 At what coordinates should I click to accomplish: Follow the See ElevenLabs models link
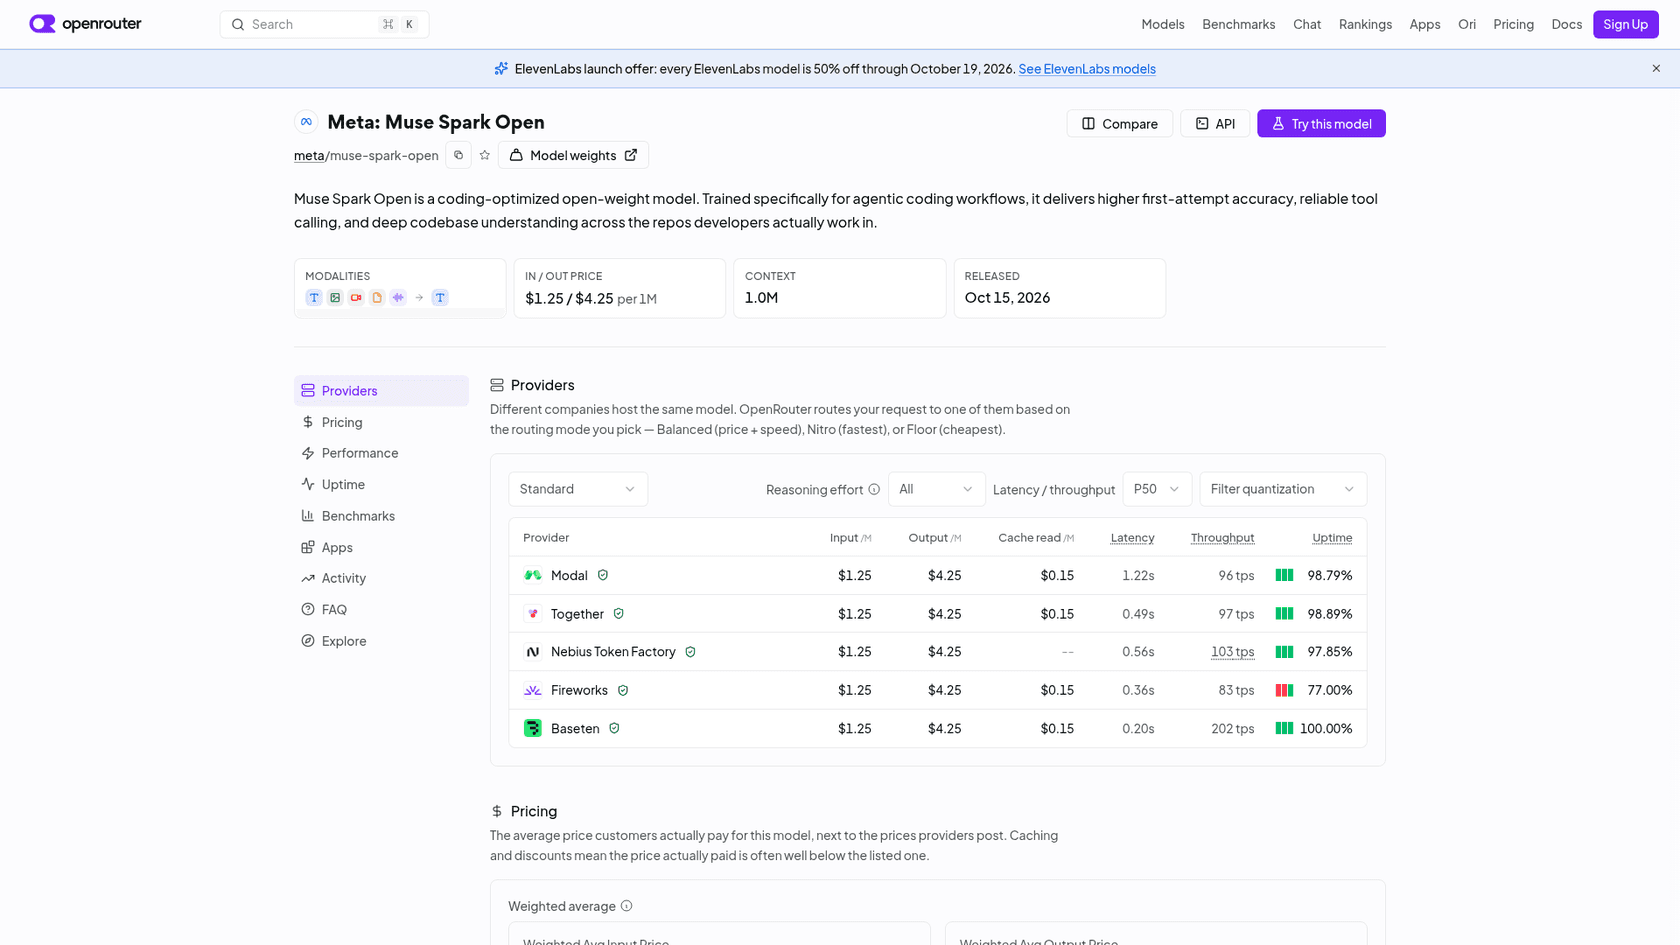tap(1087, 69)
